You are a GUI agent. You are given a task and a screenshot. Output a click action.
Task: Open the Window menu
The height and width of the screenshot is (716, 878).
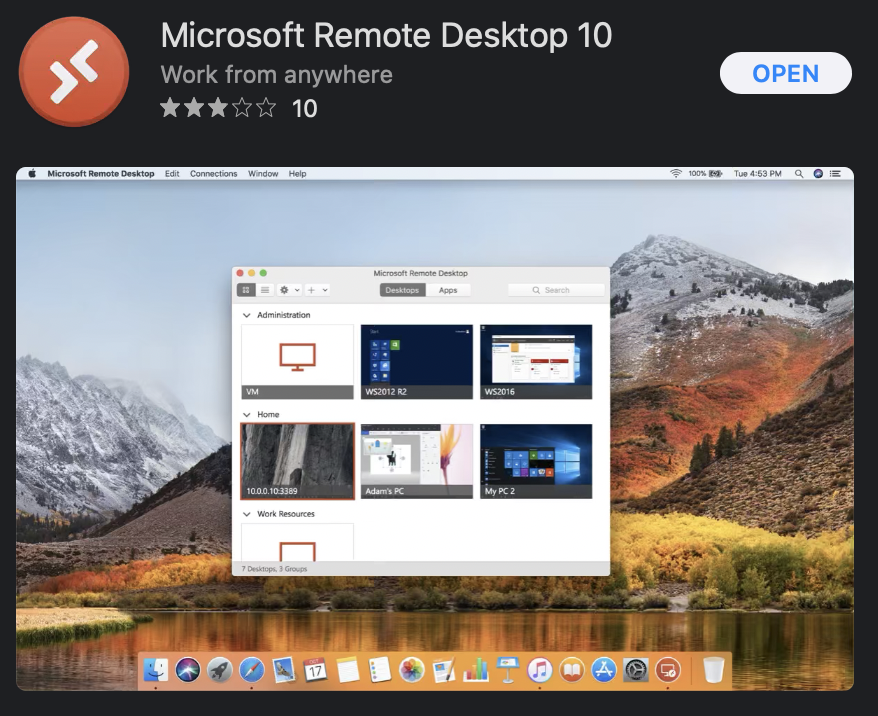coord(263,174)
